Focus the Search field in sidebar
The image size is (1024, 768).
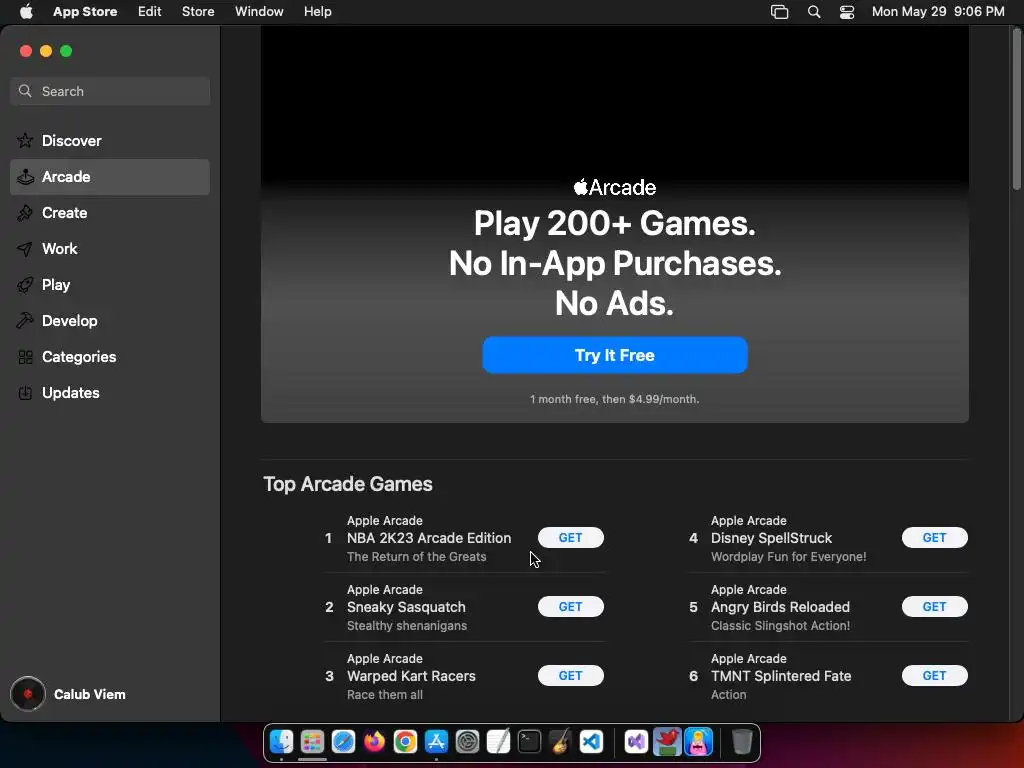pyautogui.click(x=110, y=91)
